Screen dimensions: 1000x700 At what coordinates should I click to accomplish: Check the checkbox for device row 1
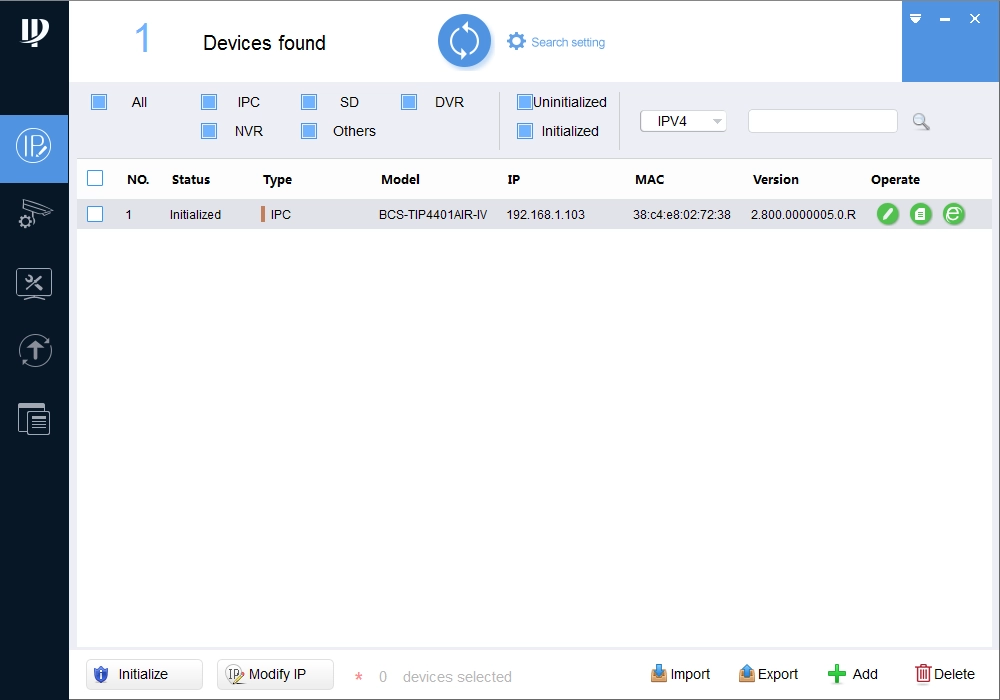tap(95, 214)
